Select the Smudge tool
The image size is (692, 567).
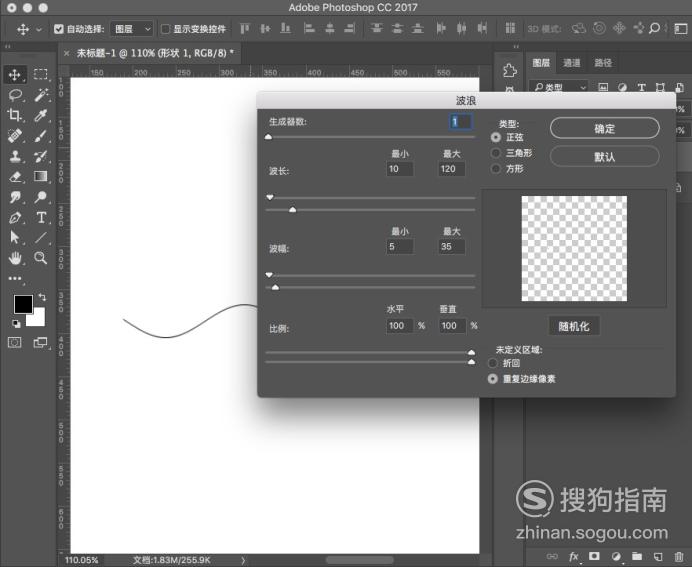(15, 197)
